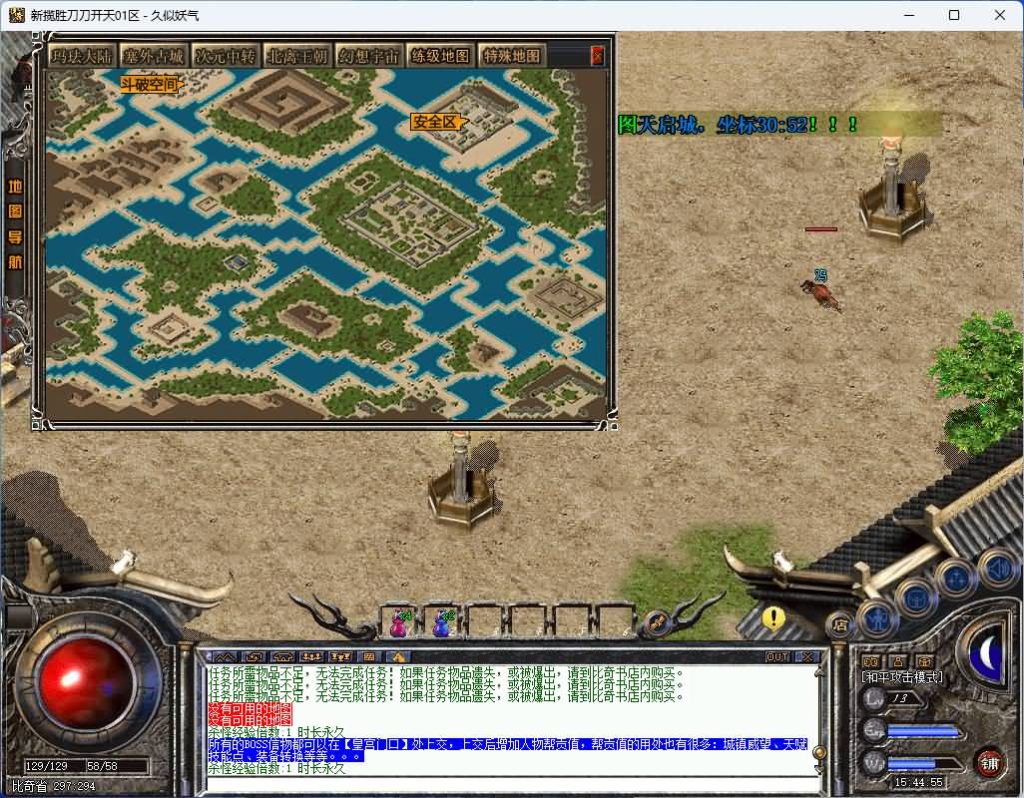Switch to 玛法大陆 map tab
Screen dimensions: 1024x798
point(82,56)
